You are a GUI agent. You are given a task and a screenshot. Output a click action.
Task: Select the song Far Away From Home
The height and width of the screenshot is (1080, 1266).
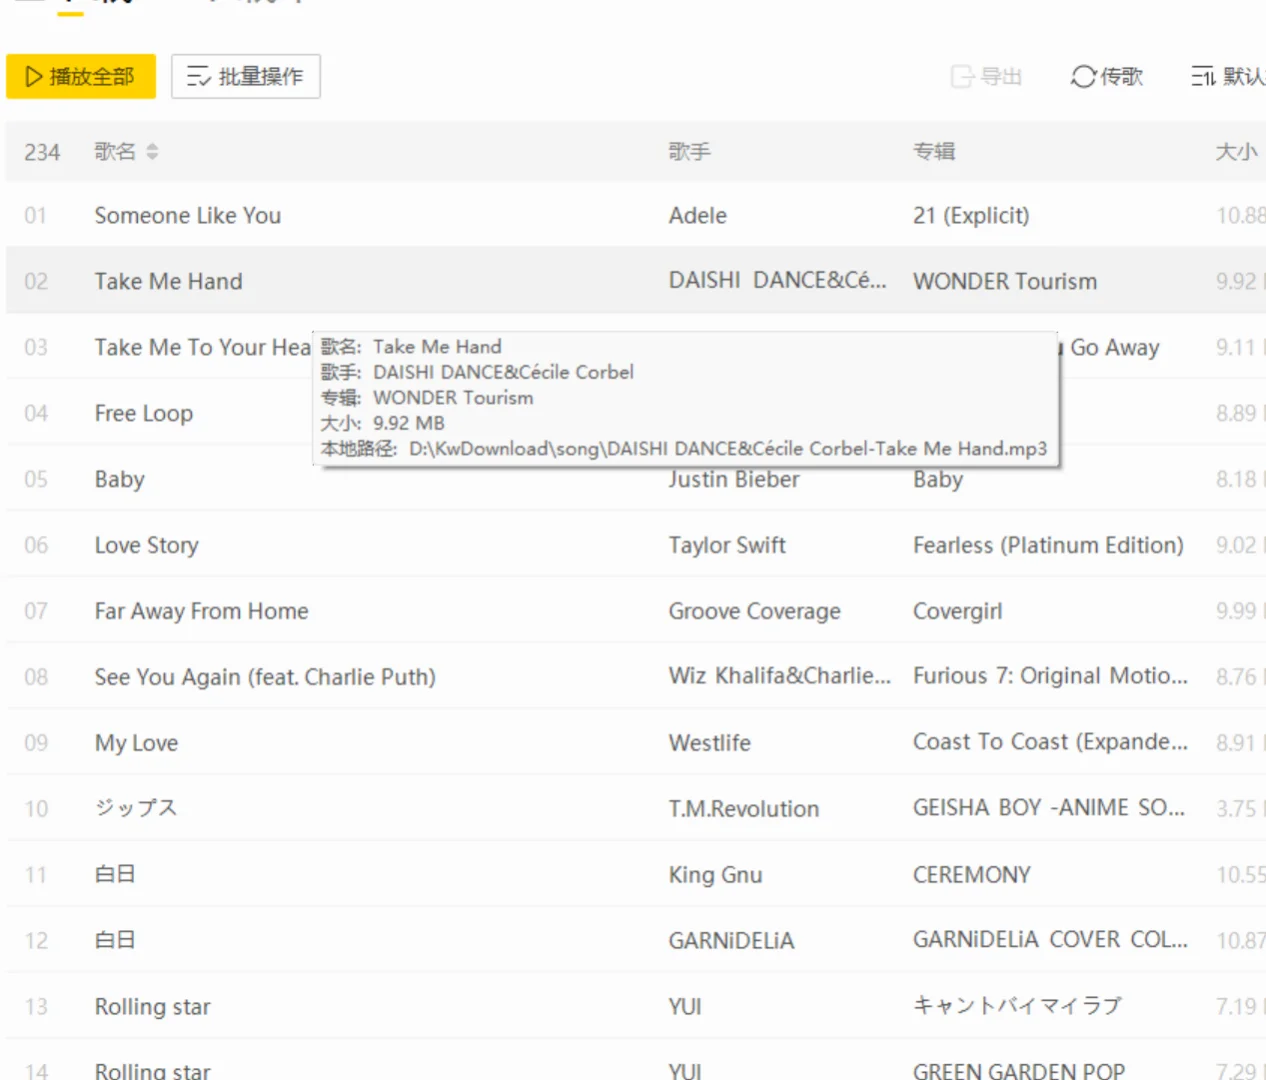(202, 611)
